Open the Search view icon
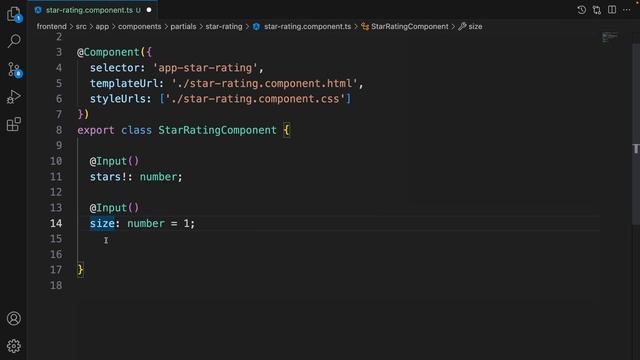This screenshot has height=360, width=640. 14,41
